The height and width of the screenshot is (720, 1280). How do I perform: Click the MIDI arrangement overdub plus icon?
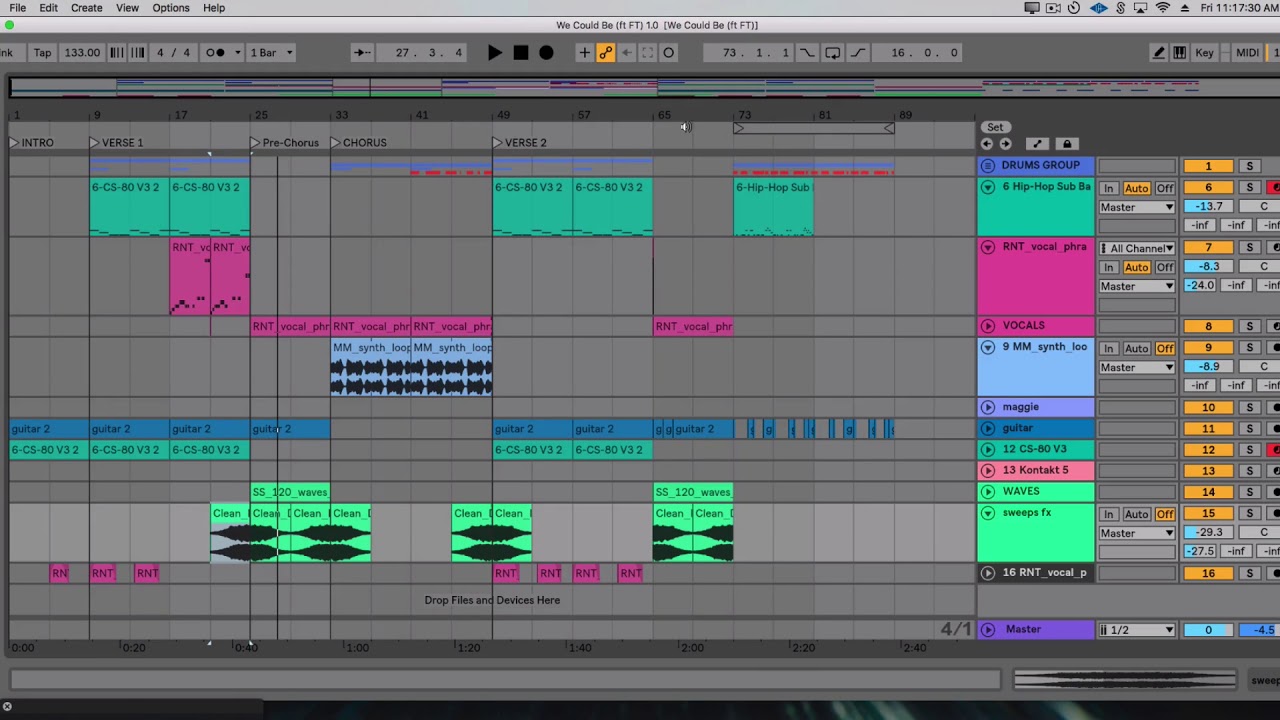click(585, 53)
